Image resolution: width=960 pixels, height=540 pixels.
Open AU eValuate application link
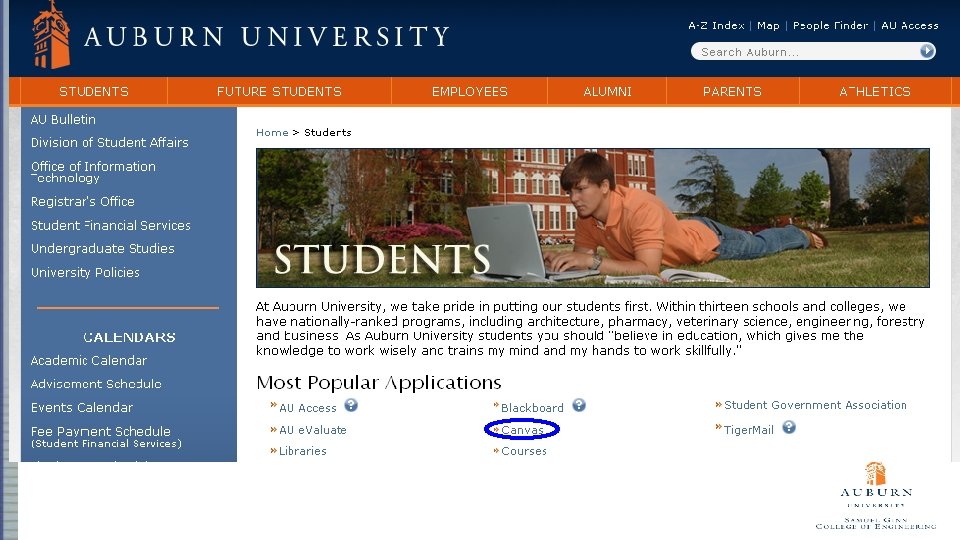click(x=313, y=430)
